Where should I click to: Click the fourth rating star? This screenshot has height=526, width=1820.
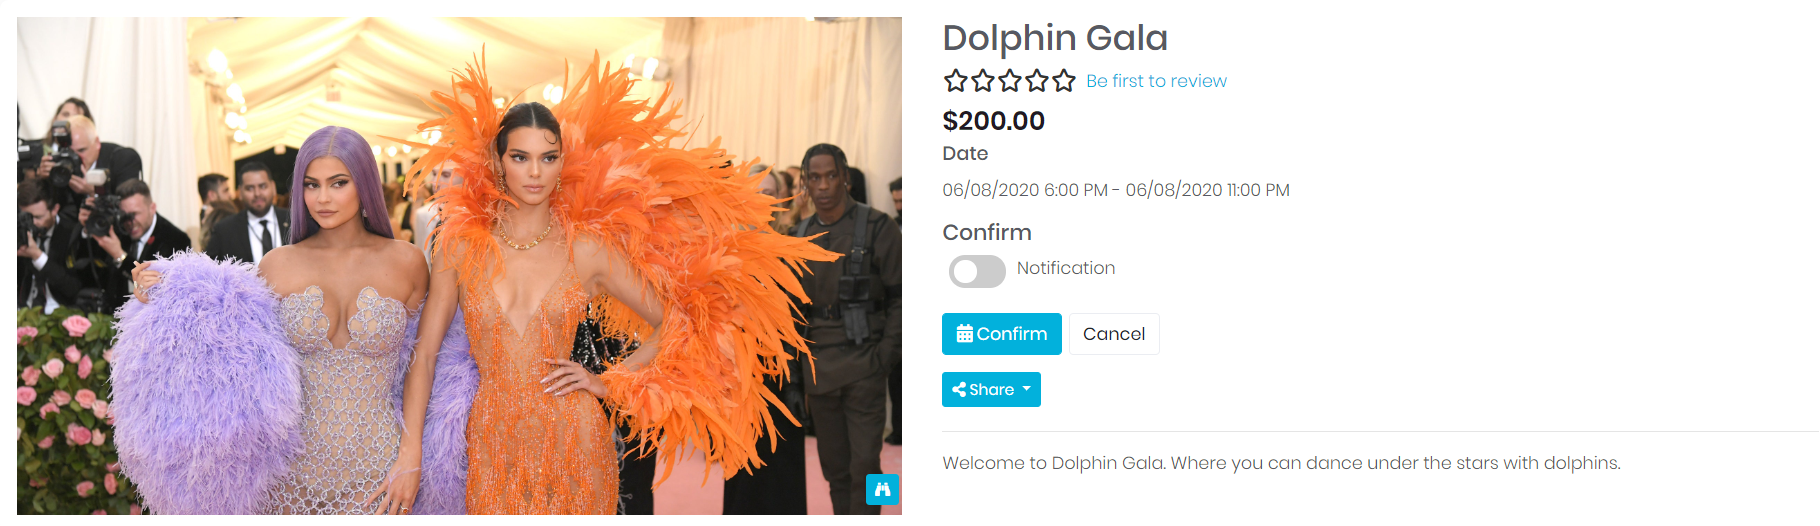1037,81
